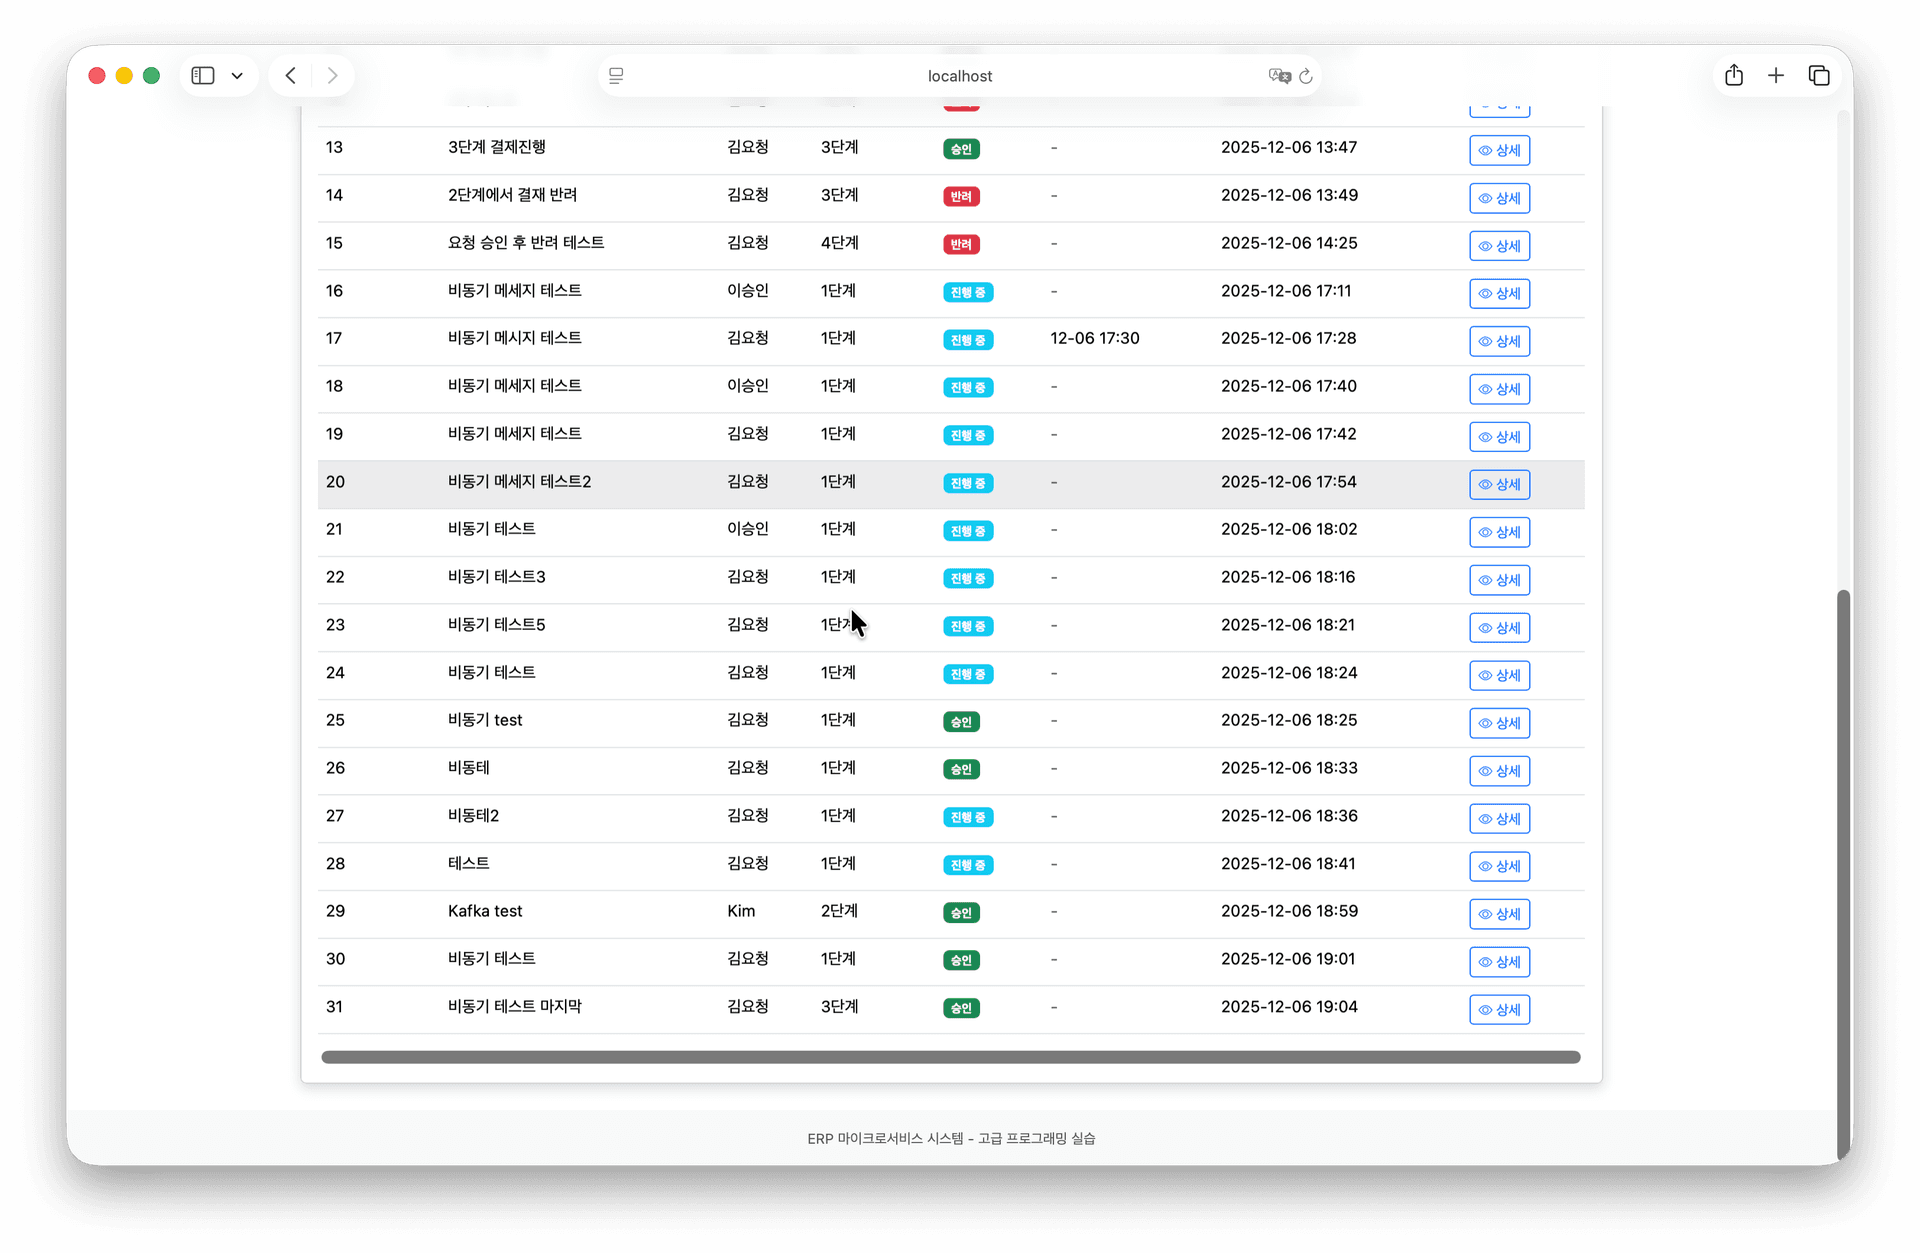Open 상세 for row 31 비동기 테스트 마지막

[1499, 1009]
